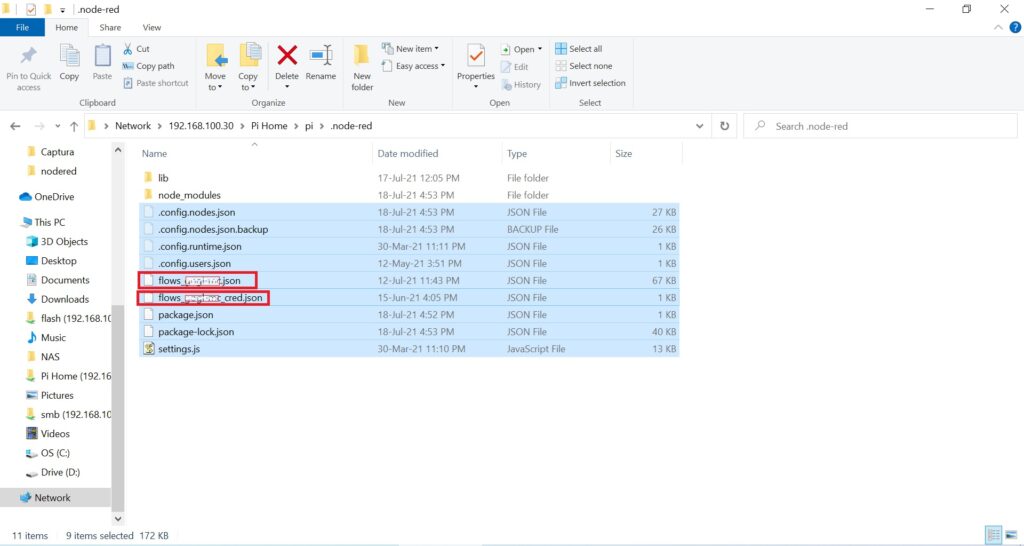1024x546 pixels.
Task: Click the Pin to Quick access icon
Action: [29, 56]
